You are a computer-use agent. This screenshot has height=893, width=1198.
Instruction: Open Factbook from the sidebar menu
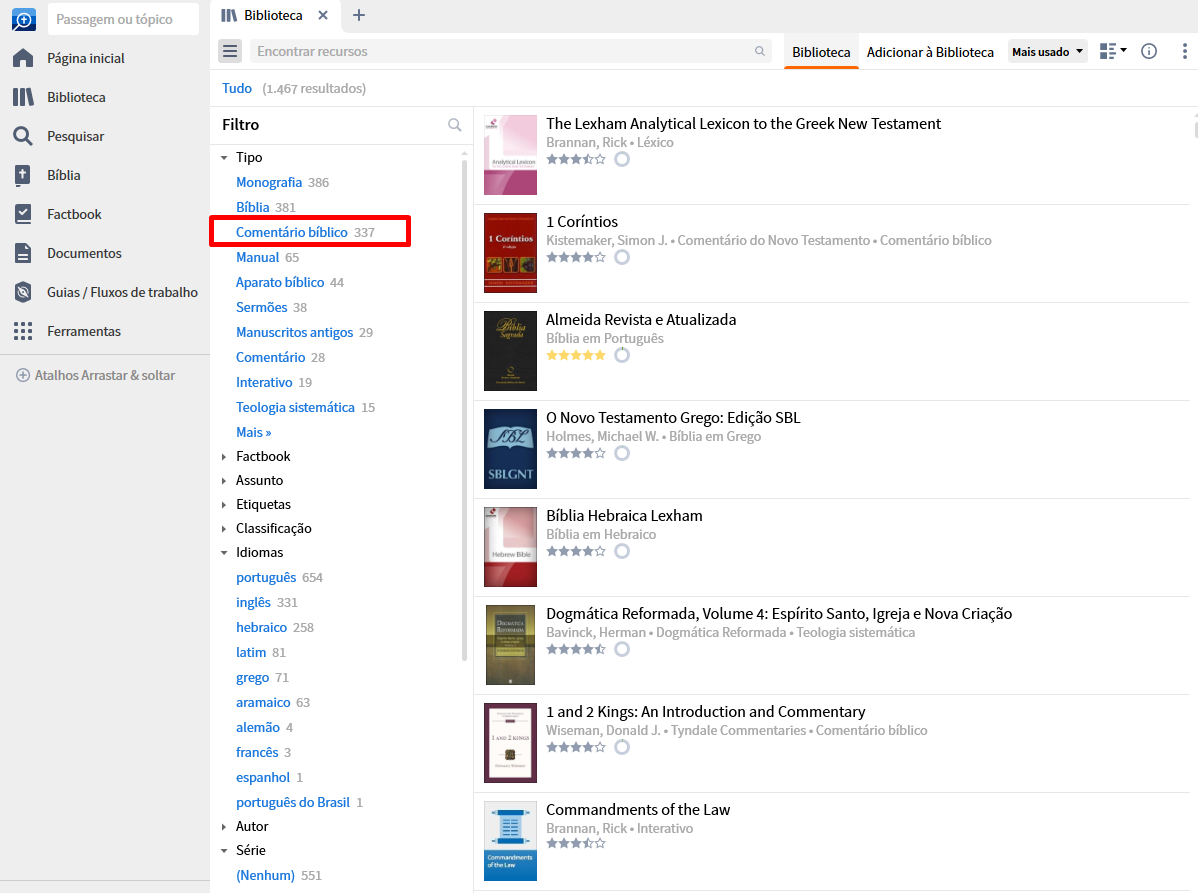pos(74,214)
